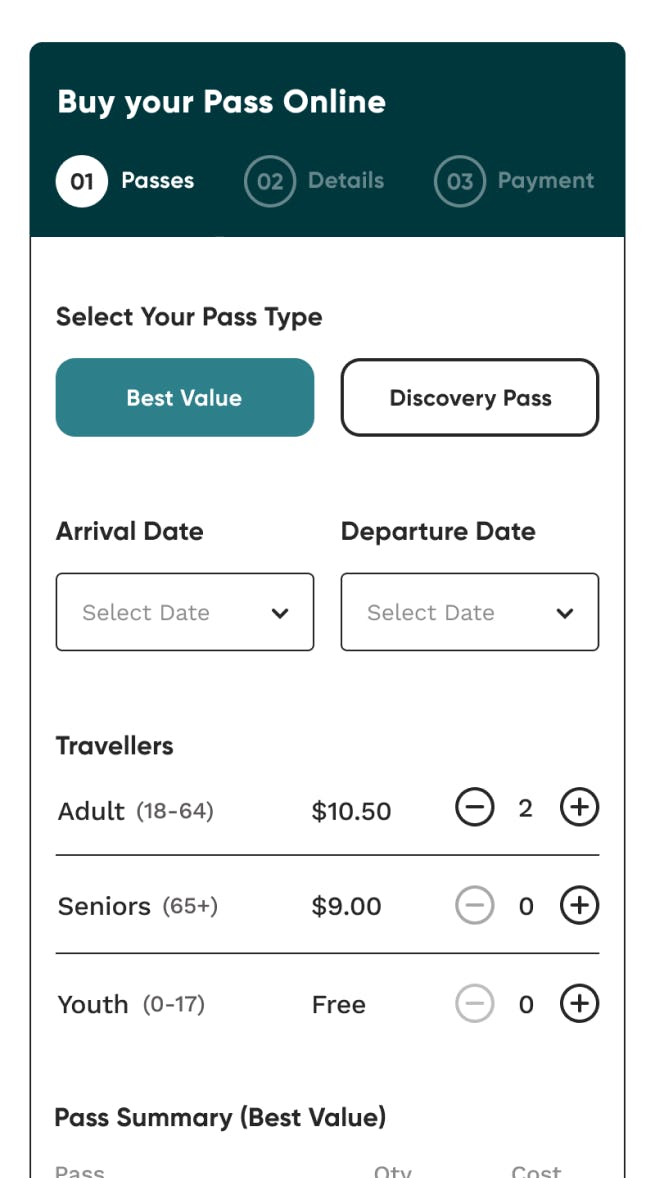Viewport: 655px width, 1178px height.
Task: Add a Youth traveller using plus icon
Action: [x=579, y=1003]
